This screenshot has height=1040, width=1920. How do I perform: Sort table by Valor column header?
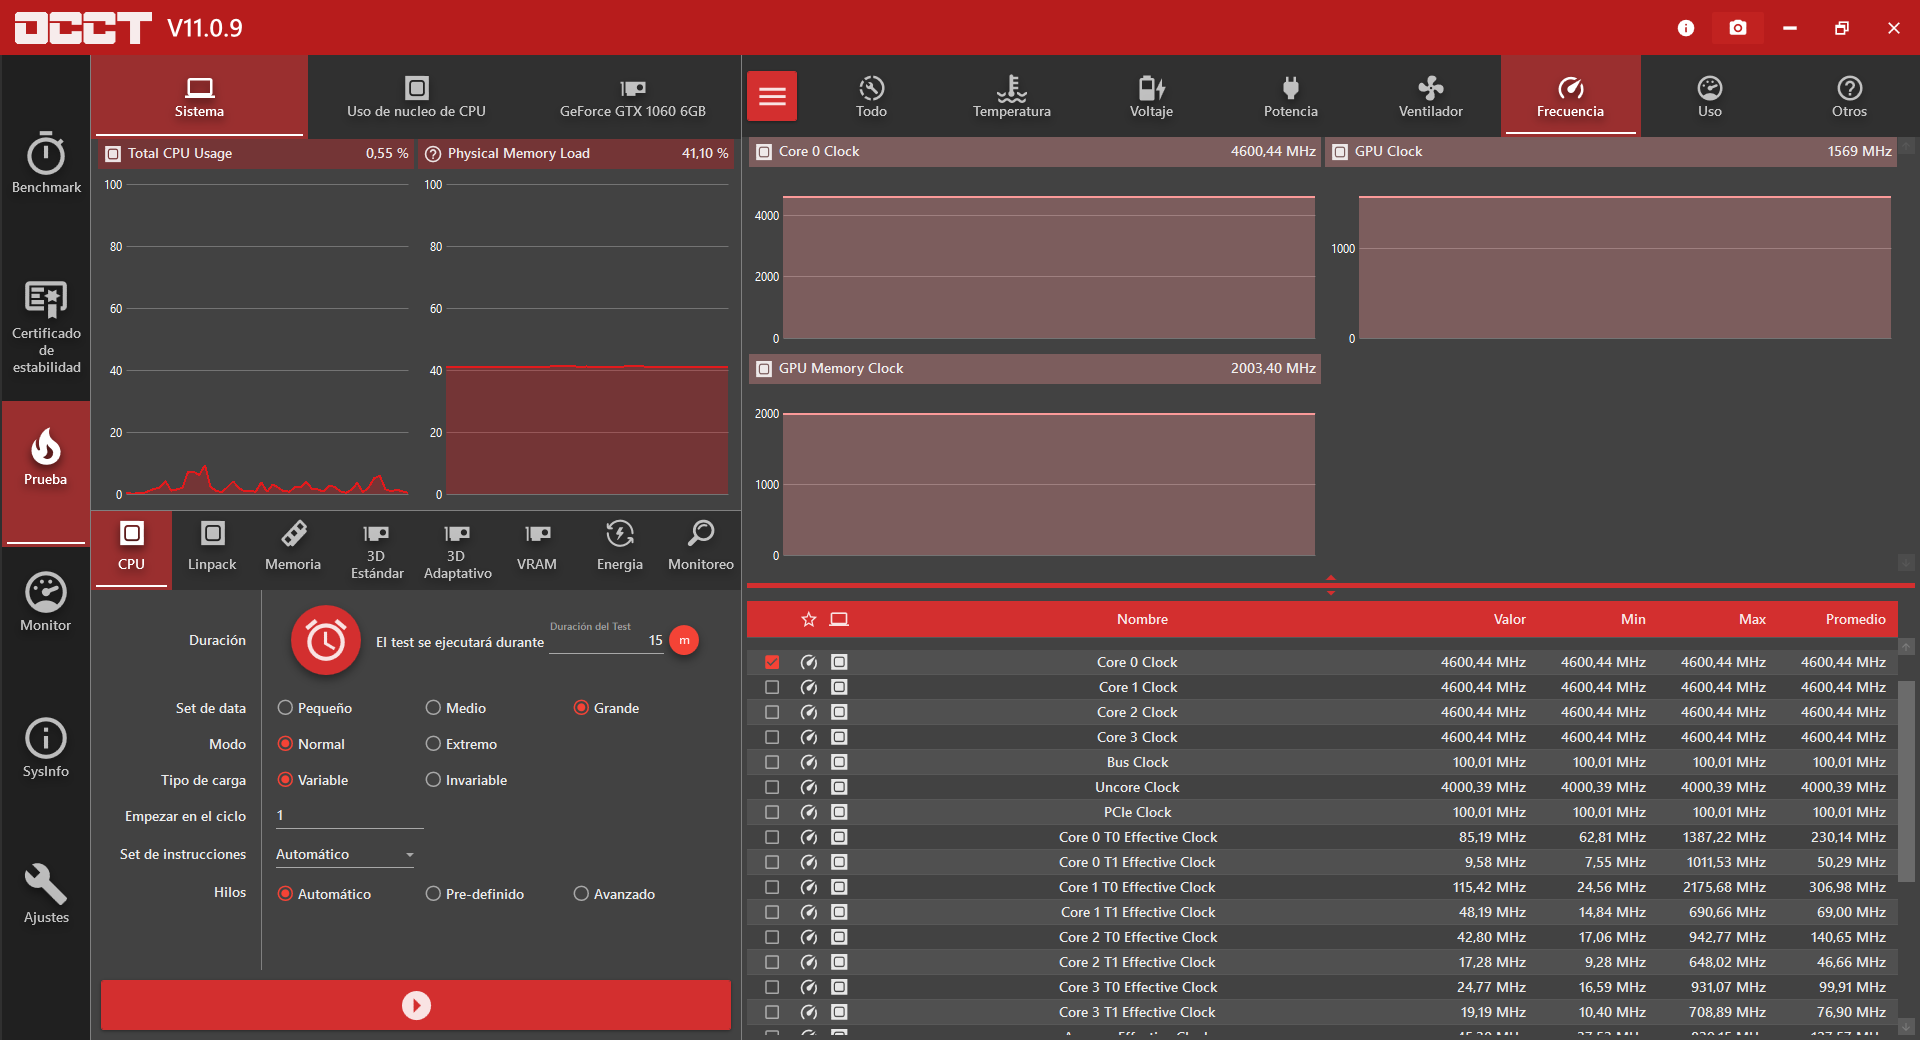1510,619
